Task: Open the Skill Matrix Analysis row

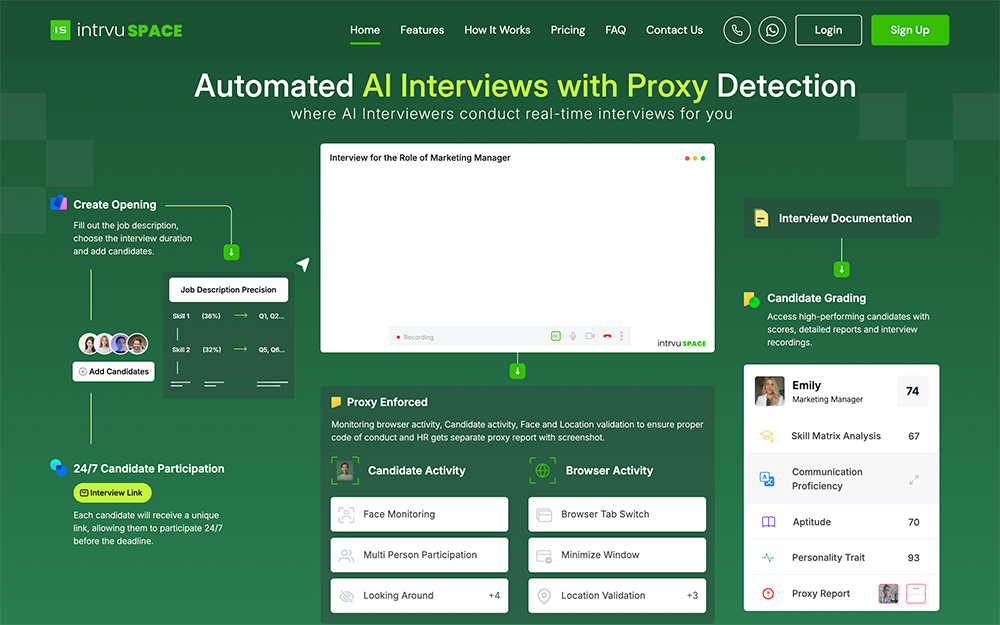Action: 841,436
